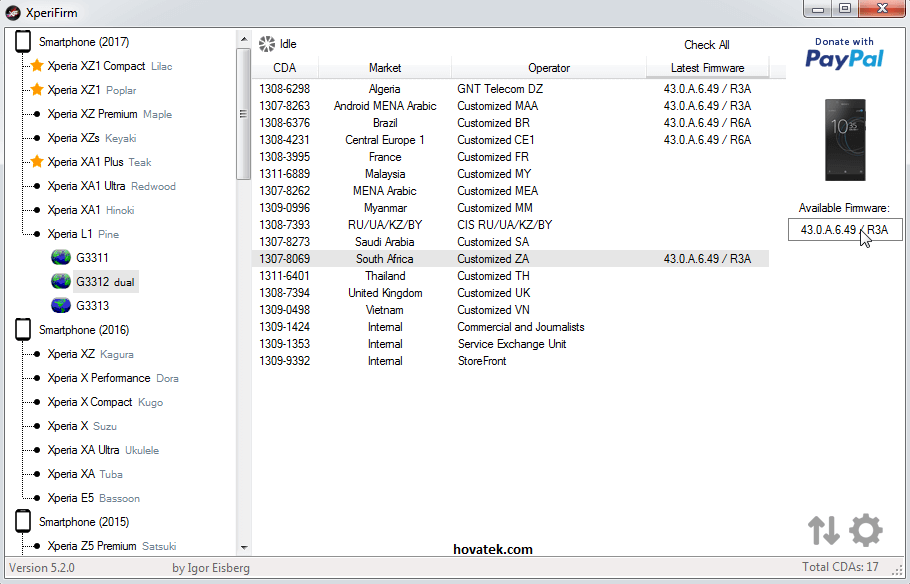Select Xperia X Suzu
Screen dimensions: 910x584
pos(82,426)
